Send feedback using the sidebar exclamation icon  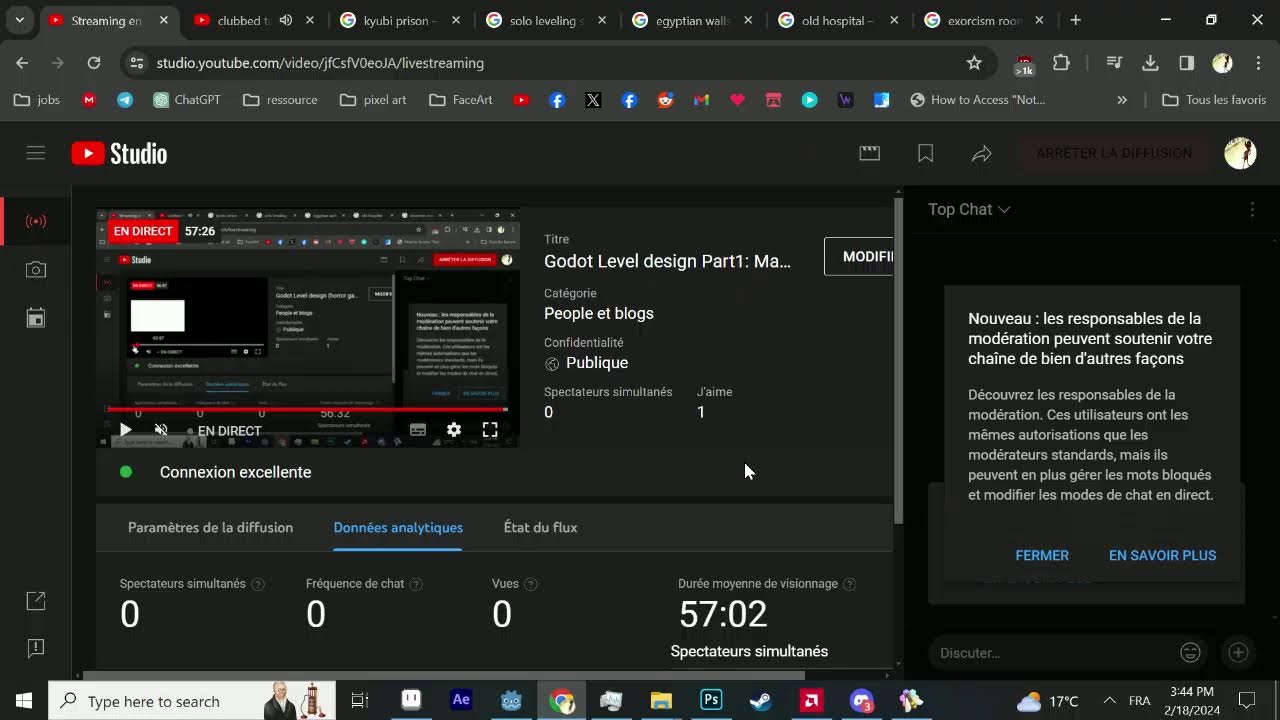pyautogui.click(x=36, y=648)
